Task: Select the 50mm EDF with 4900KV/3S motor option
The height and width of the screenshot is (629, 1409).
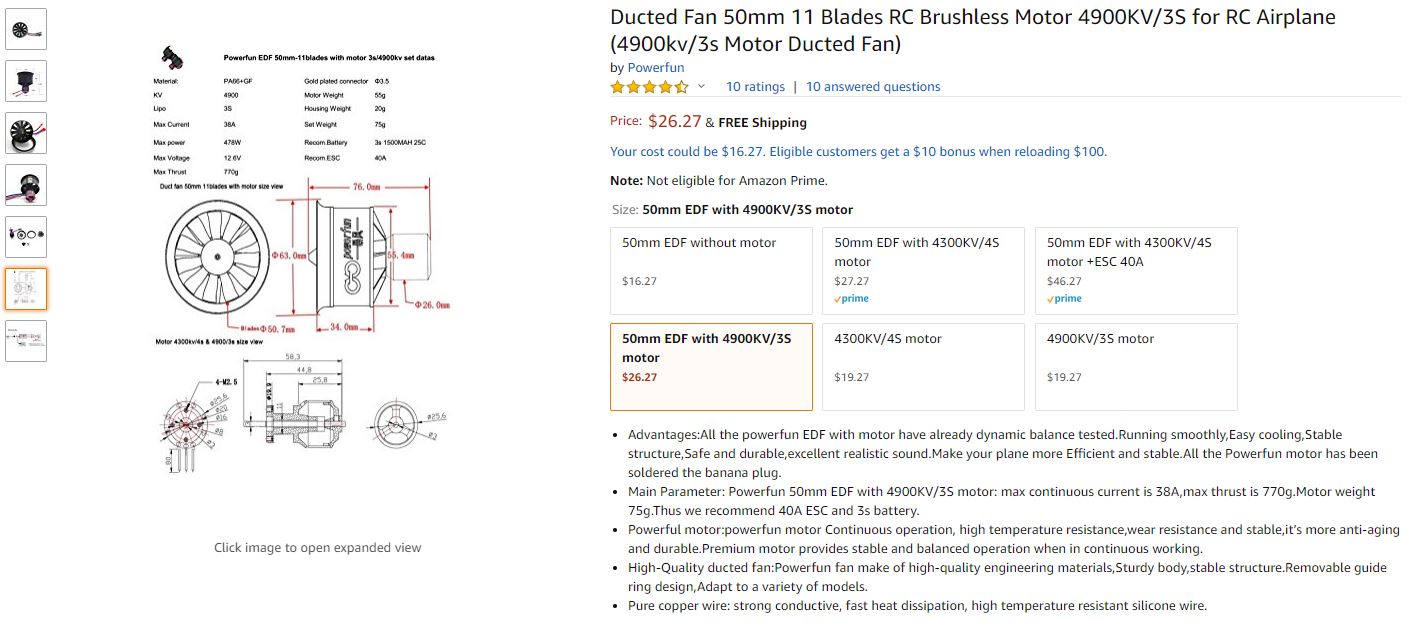Action: (x=711, y=366)
